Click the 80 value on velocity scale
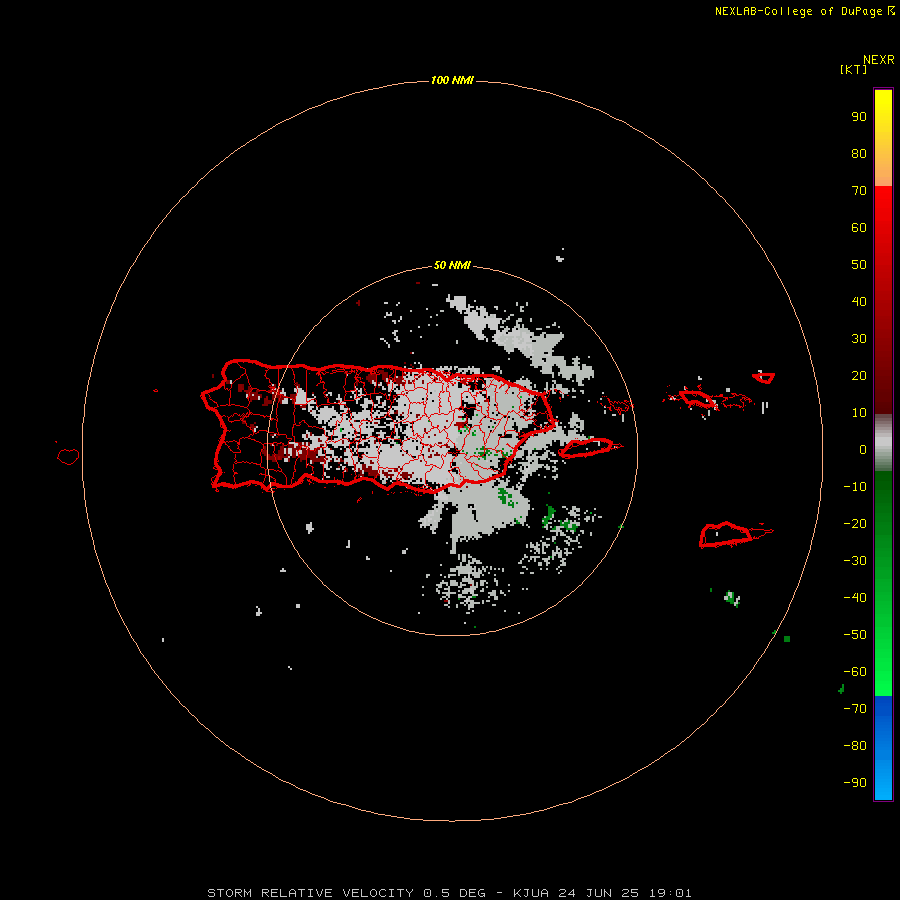This screenshot has width=900, height=900. tap(859, 153)
